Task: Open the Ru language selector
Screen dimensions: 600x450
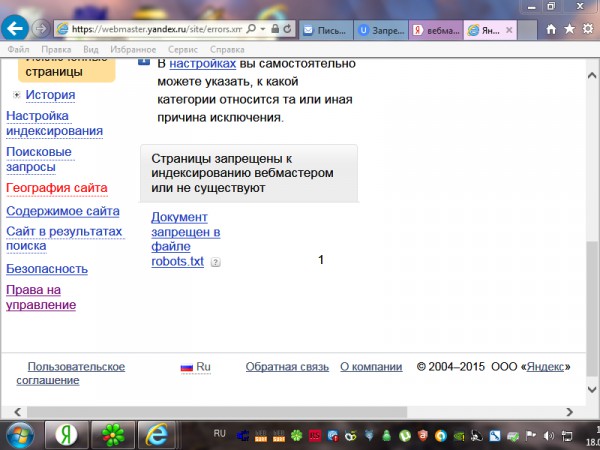Action: tap(196, 367)
